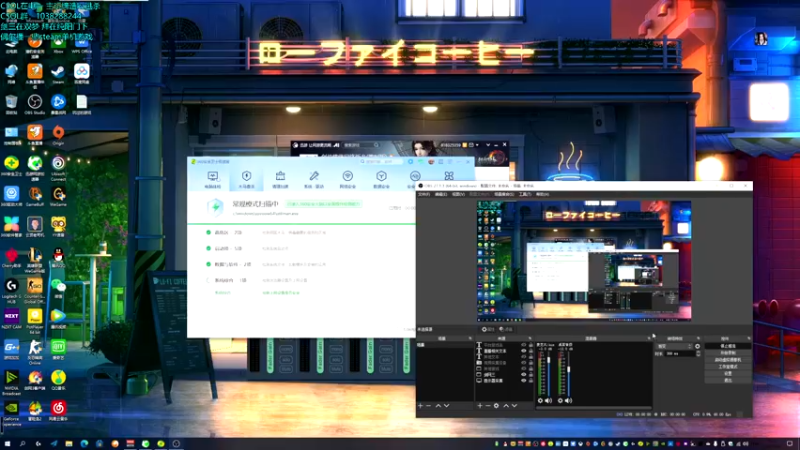Mute 桌面音频 speaker in mixer
The width and height of the screenshot is (800, 450).
tap(568, 401)
